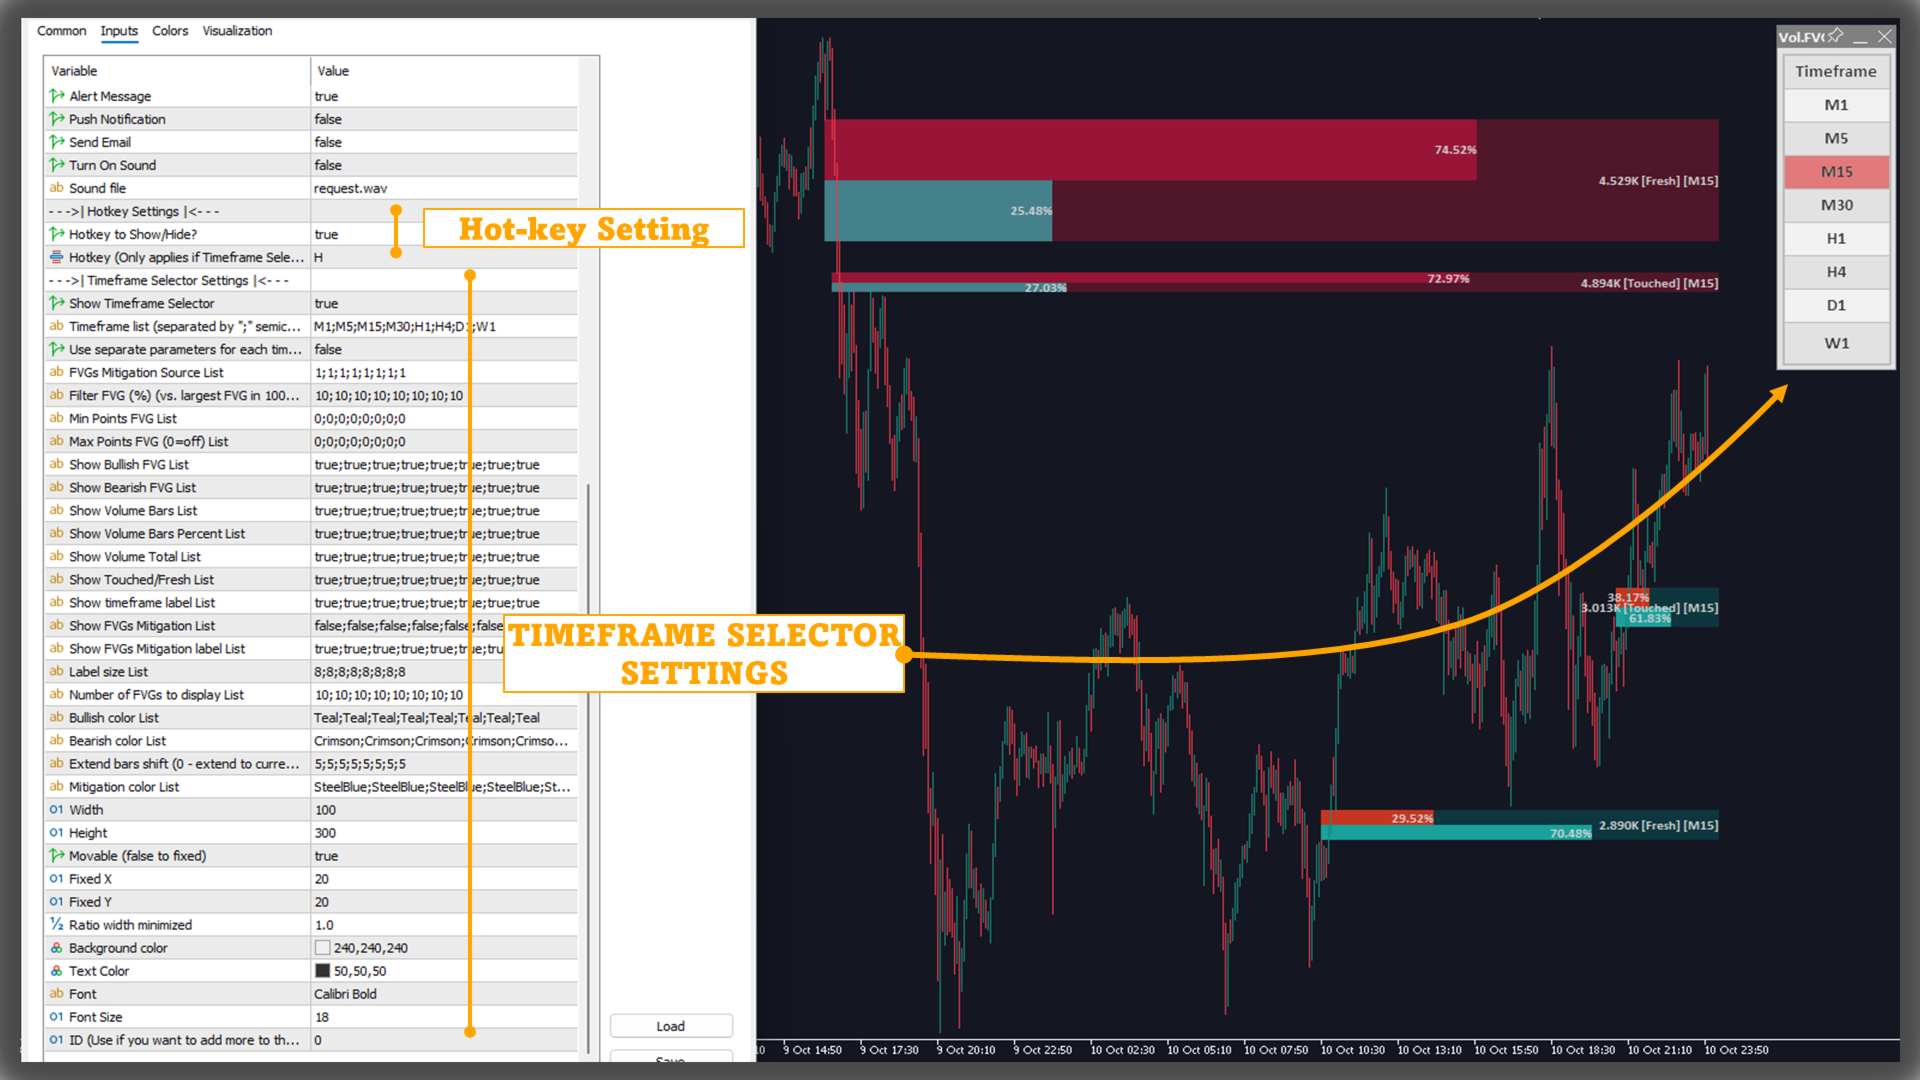Switch to the H4 timeframe
The height and width of the screenshot is (1080, 1920).
(1836, 272)
